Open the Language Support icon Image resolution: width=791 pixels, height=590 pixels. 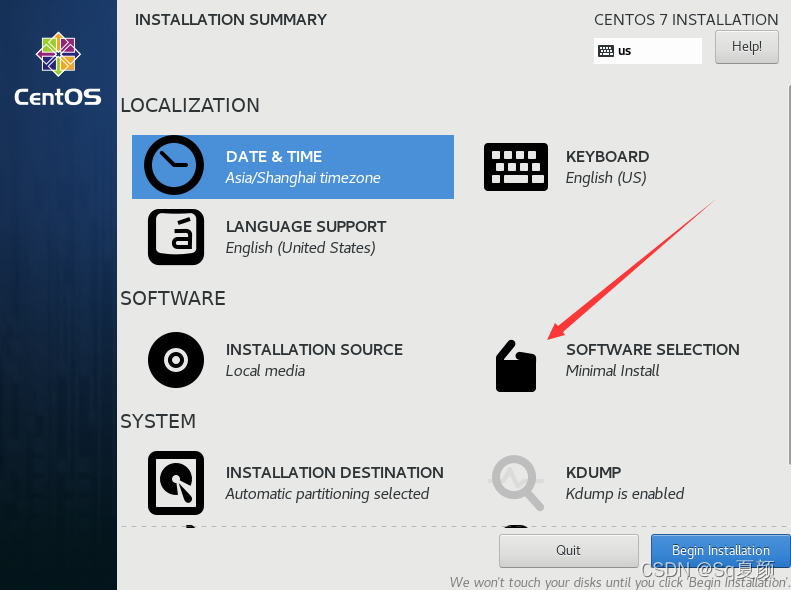(176, 237)
